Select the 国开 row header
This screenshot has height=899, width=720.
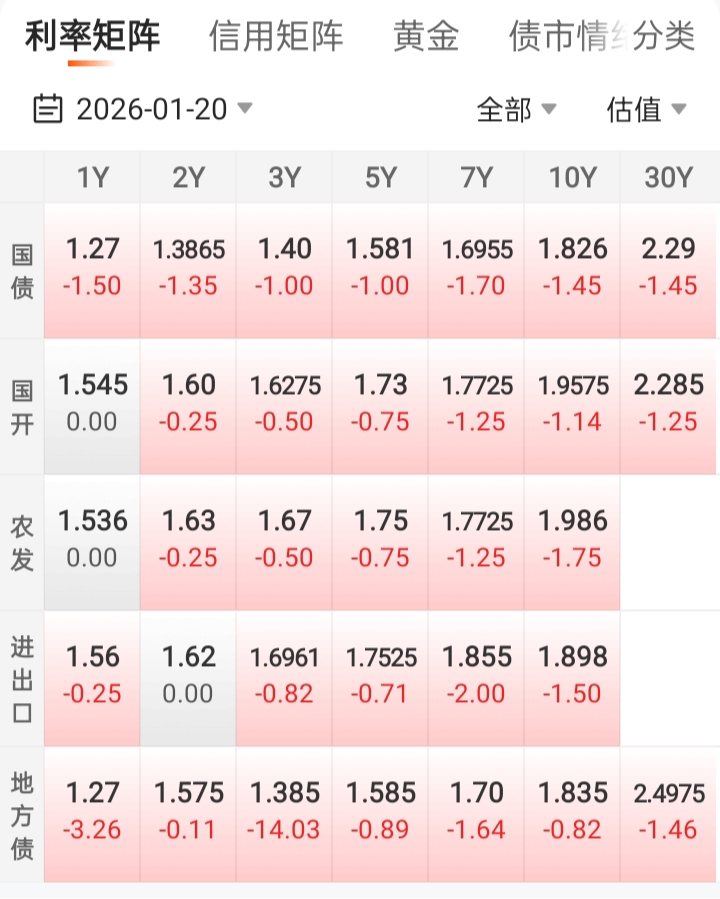pos(22,406)
